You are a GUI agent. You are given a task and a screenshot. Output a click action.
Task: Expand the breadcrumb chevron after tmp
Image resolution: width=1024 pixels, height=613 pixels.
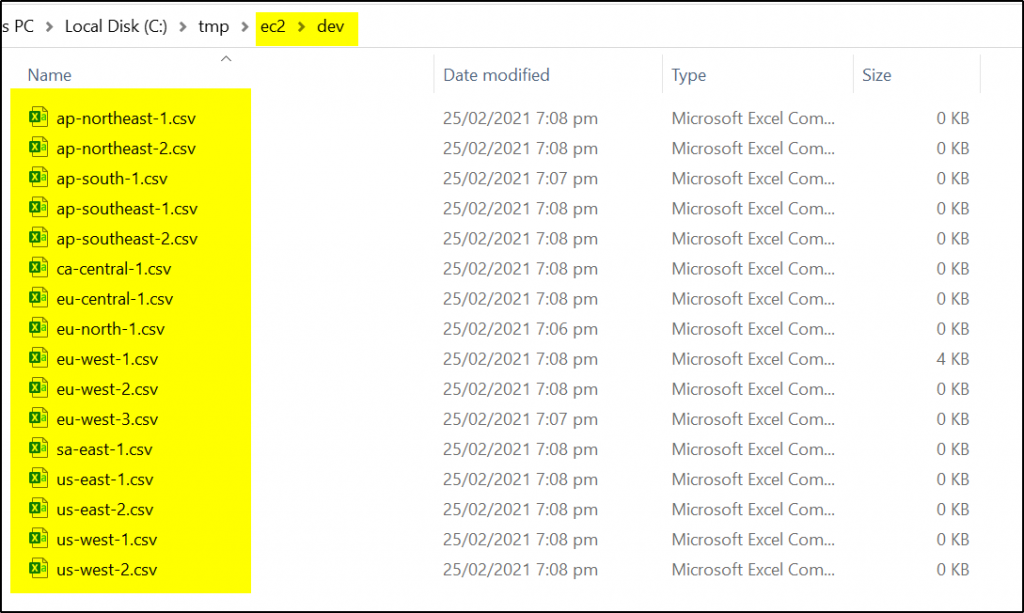[x=246, y=27]
